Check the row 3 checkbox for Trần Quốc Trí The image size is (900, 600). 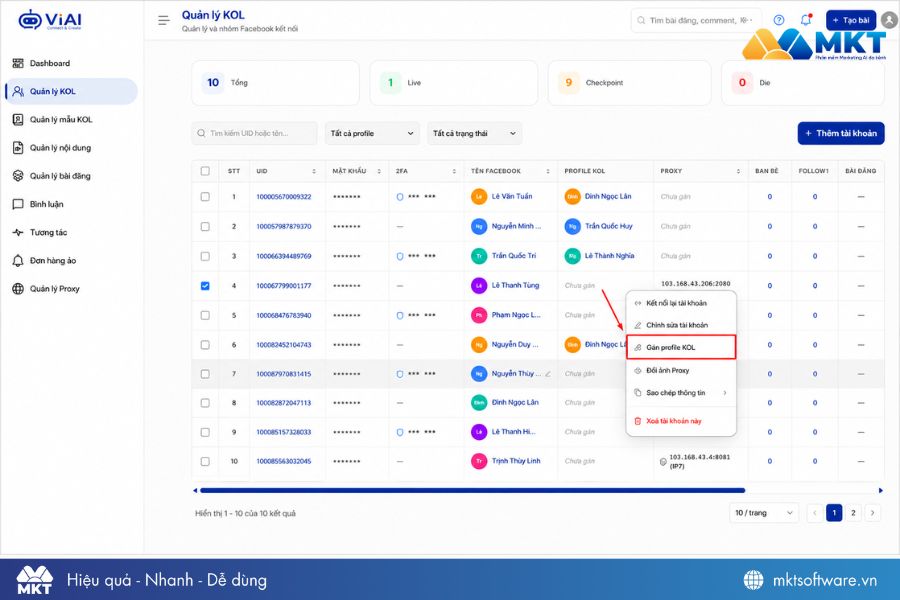coord(205,256)
